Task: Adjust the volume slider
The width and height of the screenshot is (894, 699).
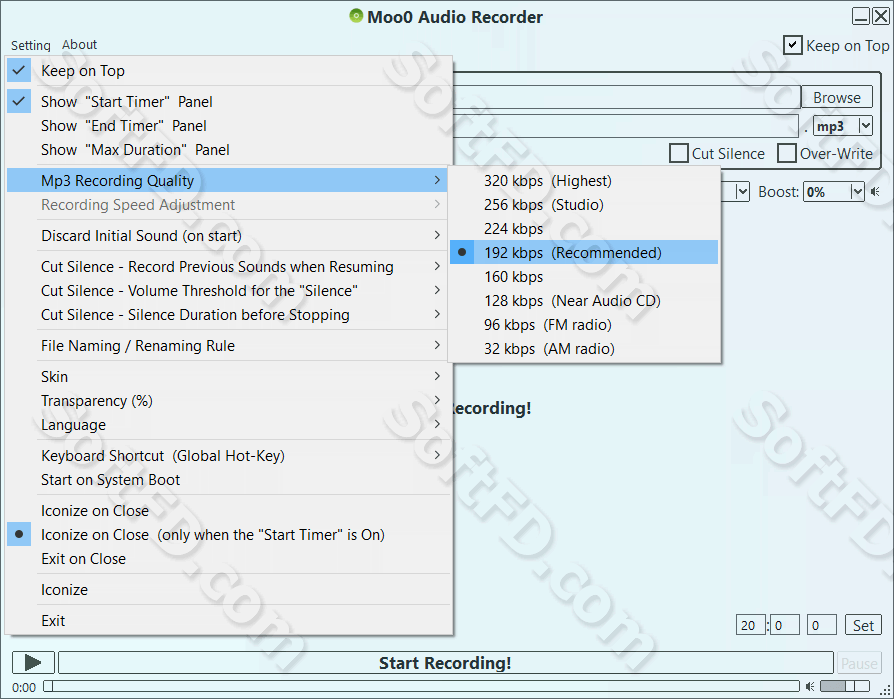Action: pyautogui.click(x=845, y=686)
